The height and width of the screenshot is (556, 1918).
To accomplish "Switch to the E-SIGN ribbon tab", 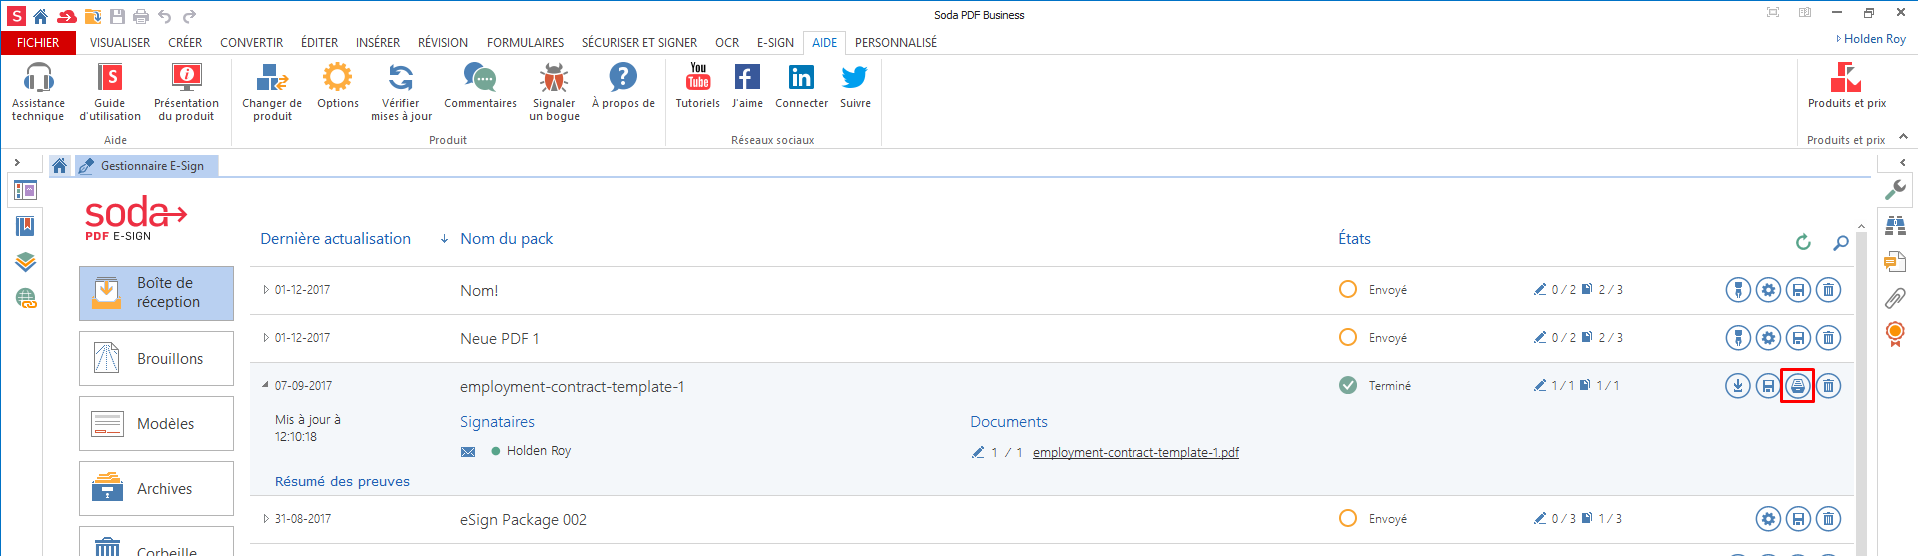I will (775, 43).
